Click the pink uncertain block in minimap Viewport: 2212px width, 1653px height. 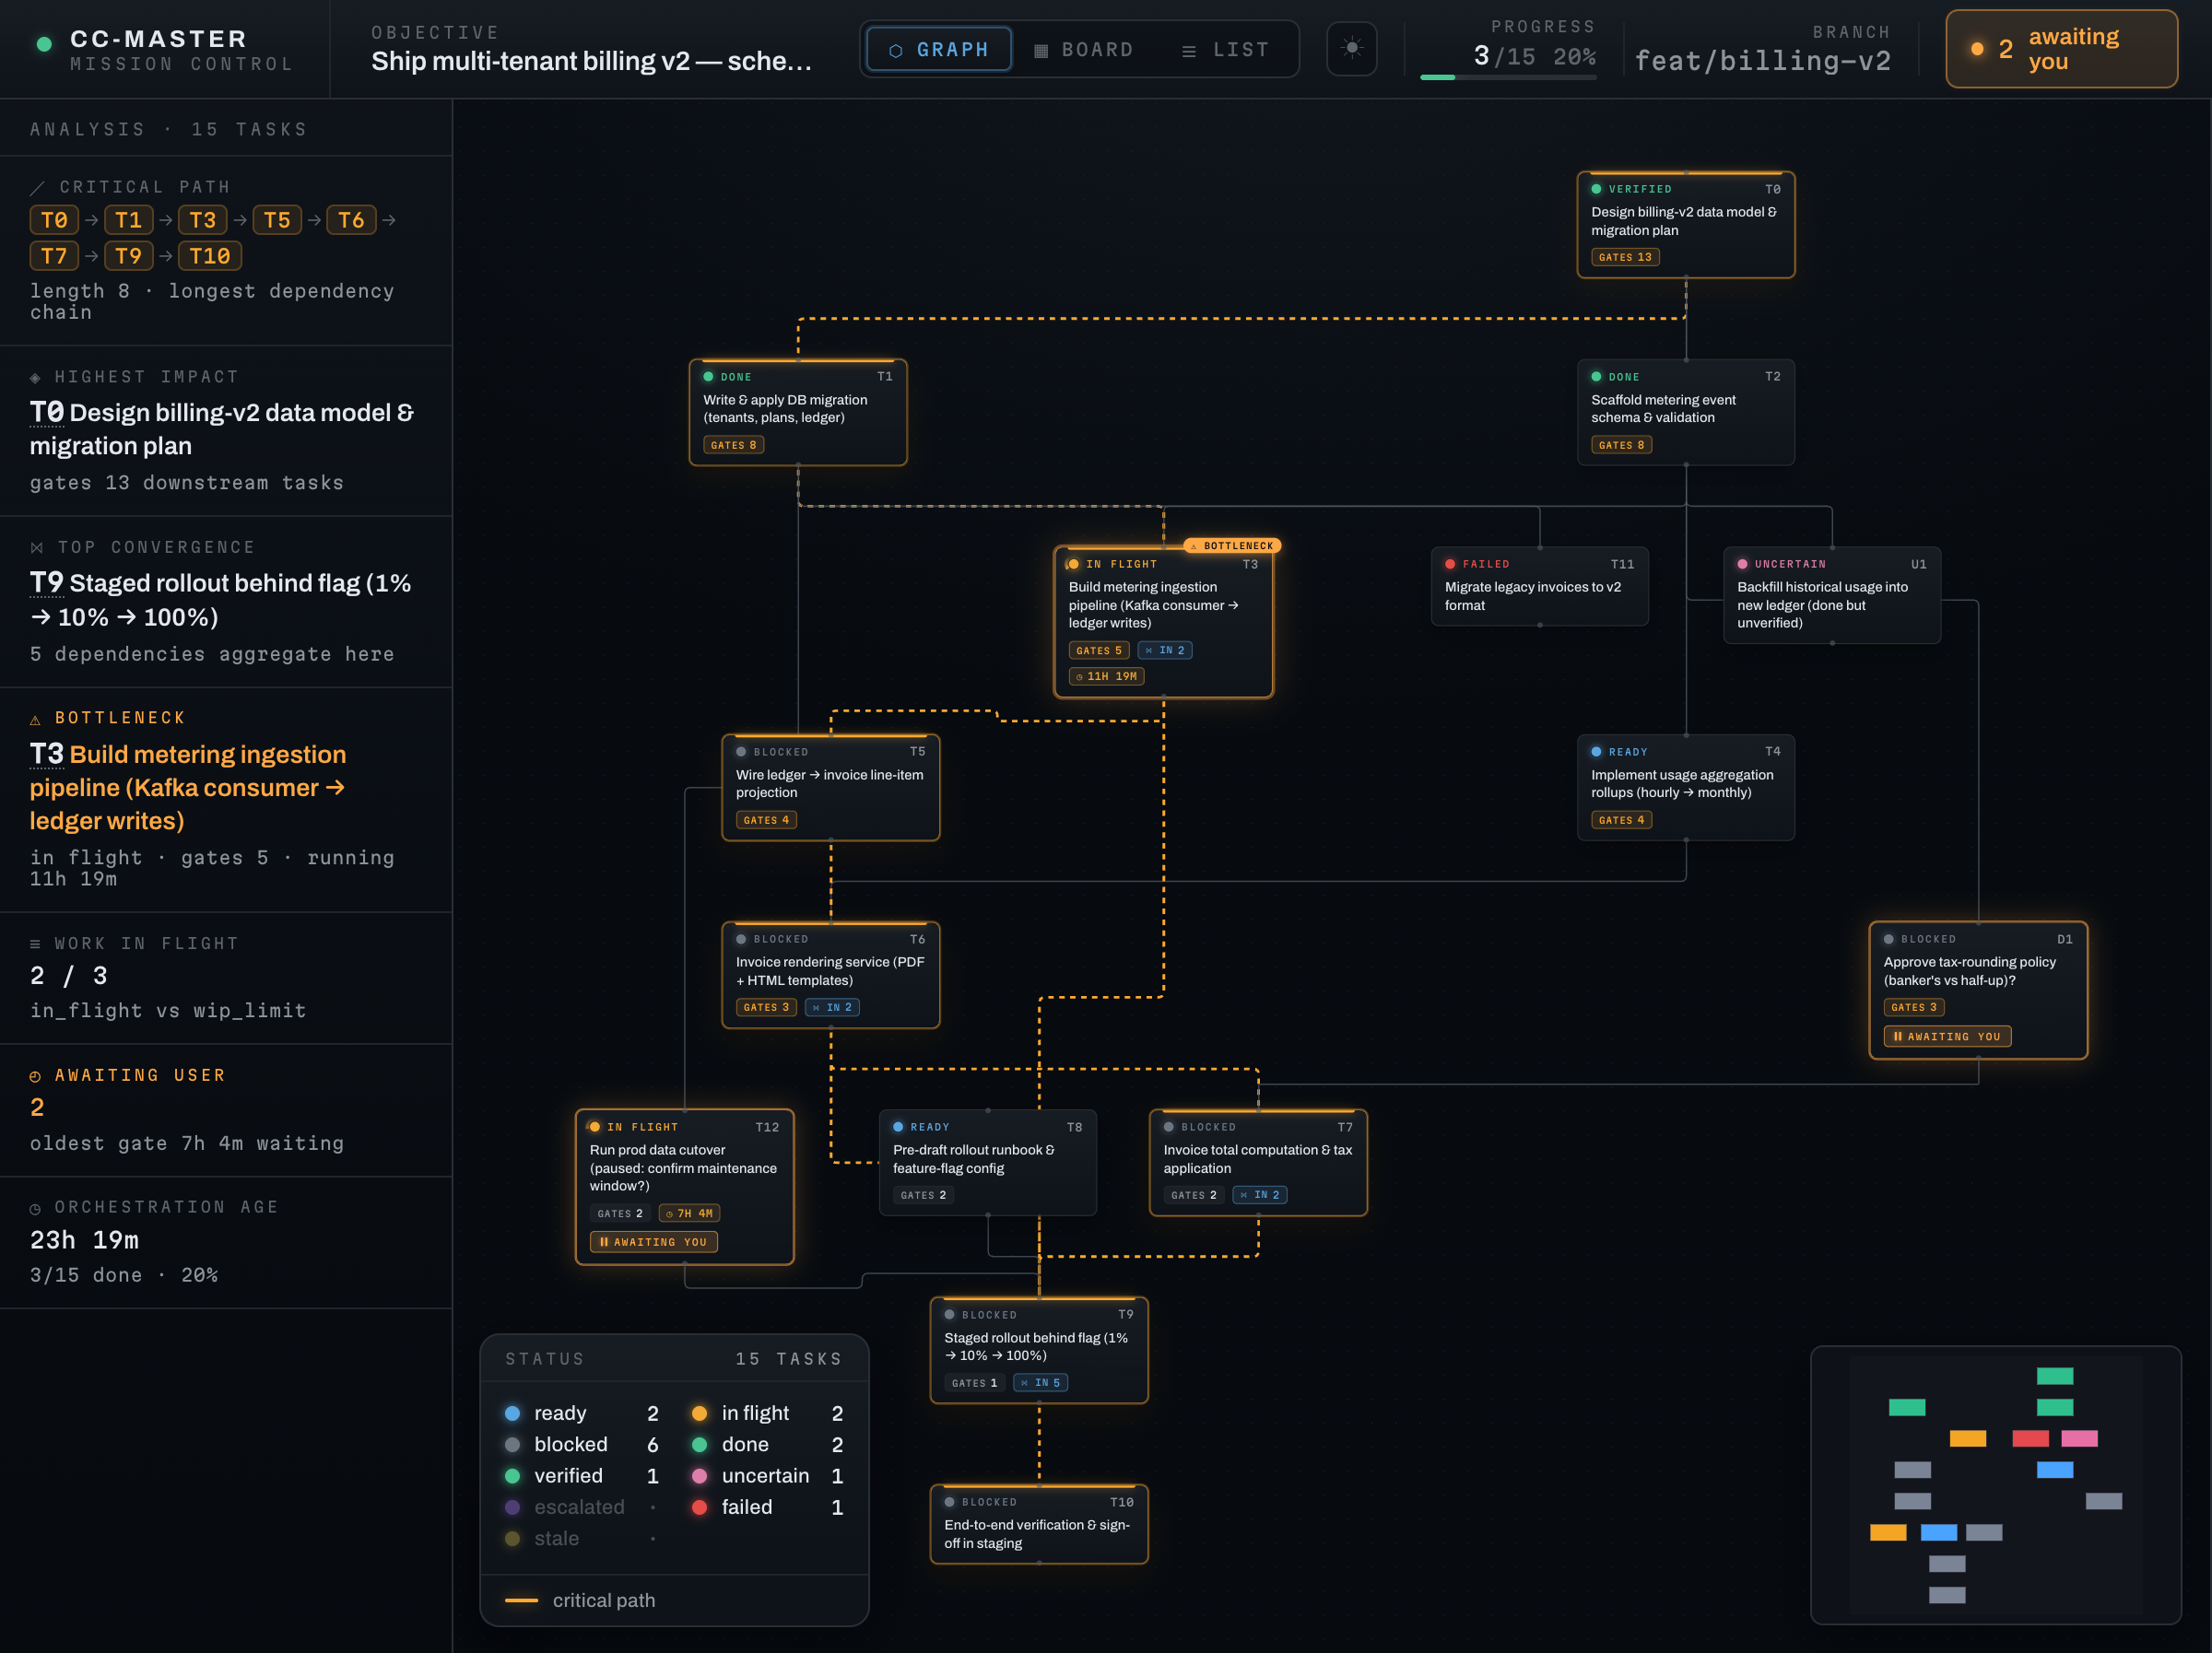pos(2079,1439)
